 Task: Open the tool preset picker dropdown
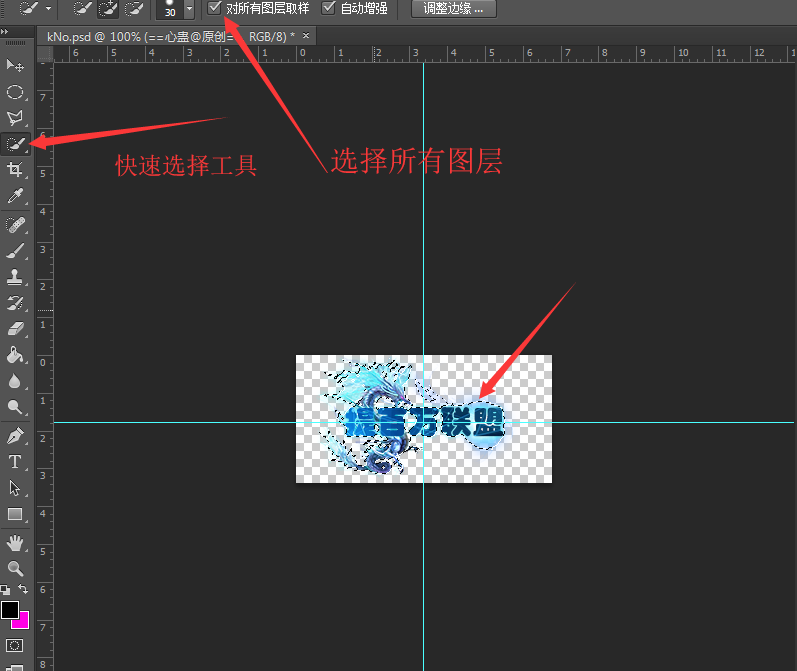point(48,9)
